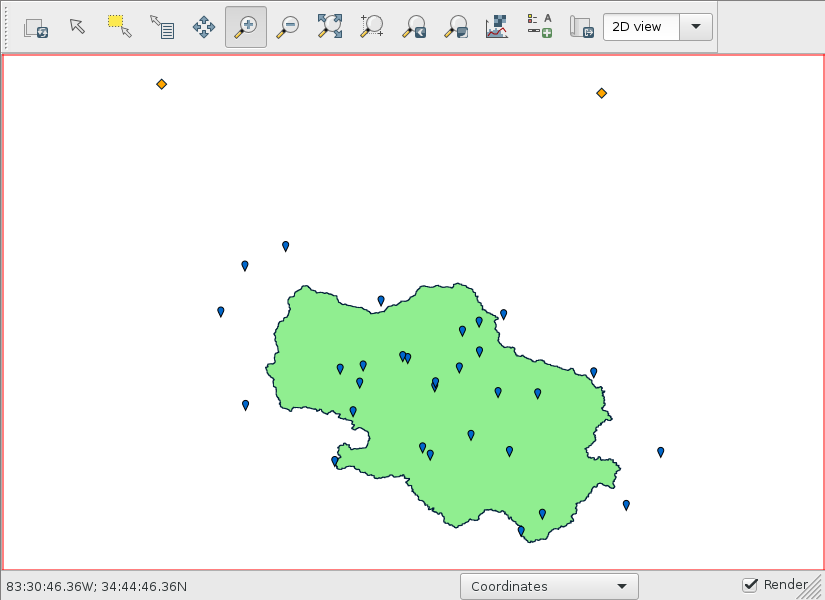825x600 pixels.
Task: Choose the Query map layers tool
Action: pyautogui.click(x=162, y=27)
